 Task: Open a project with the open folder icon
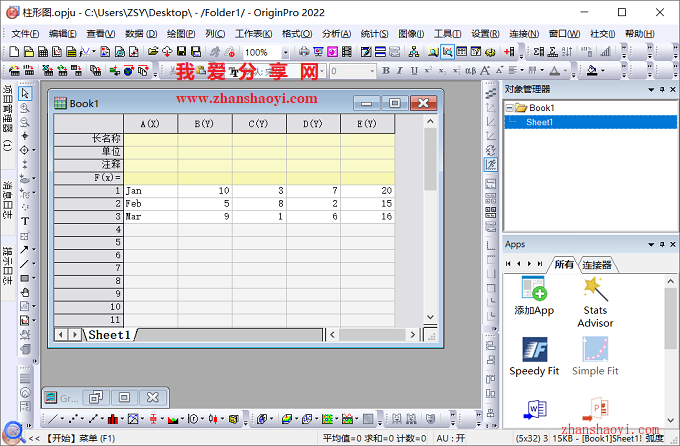pos(153,52)
